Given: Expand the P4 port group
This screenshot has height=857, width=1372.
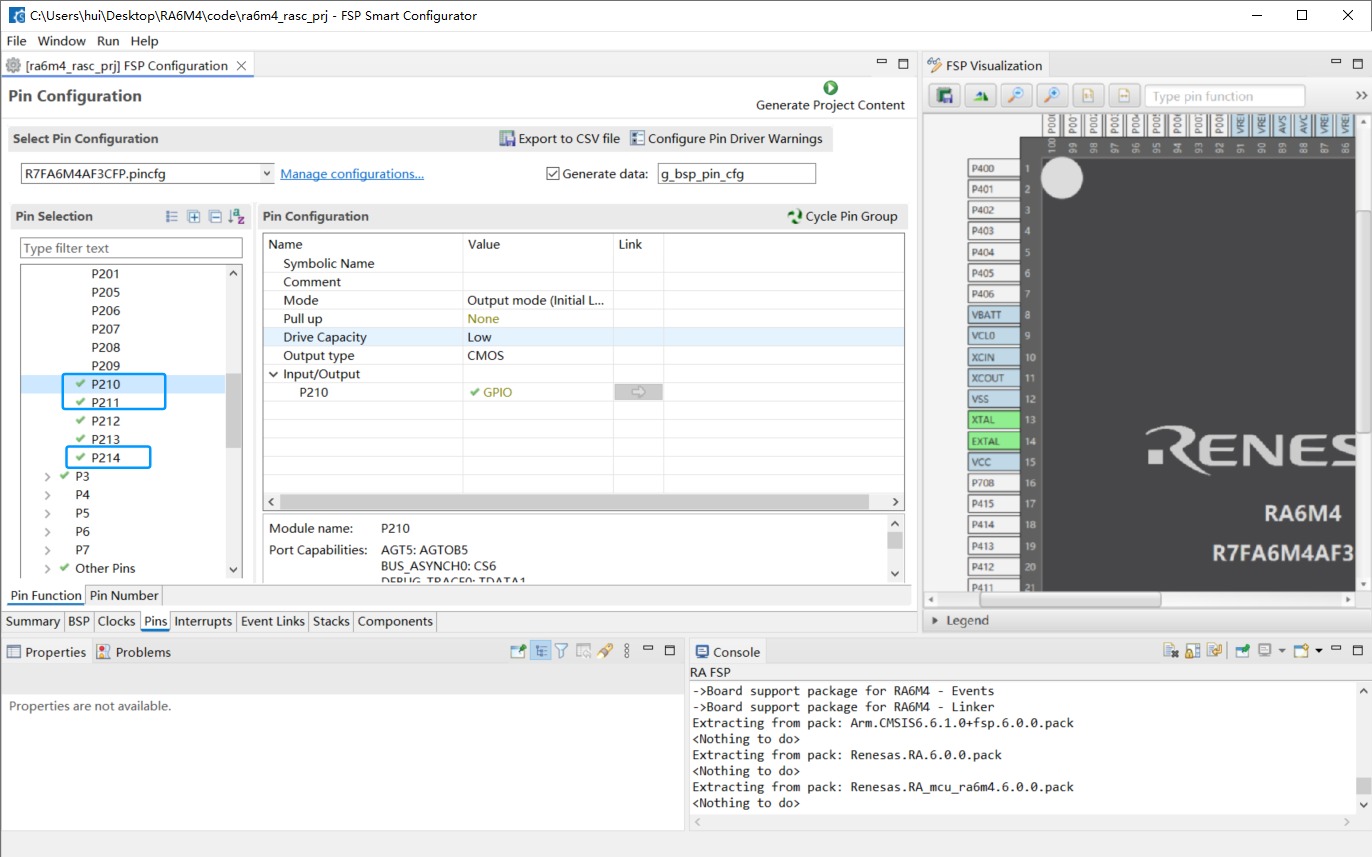Looking at the screenshot, I should click(47, 495).
